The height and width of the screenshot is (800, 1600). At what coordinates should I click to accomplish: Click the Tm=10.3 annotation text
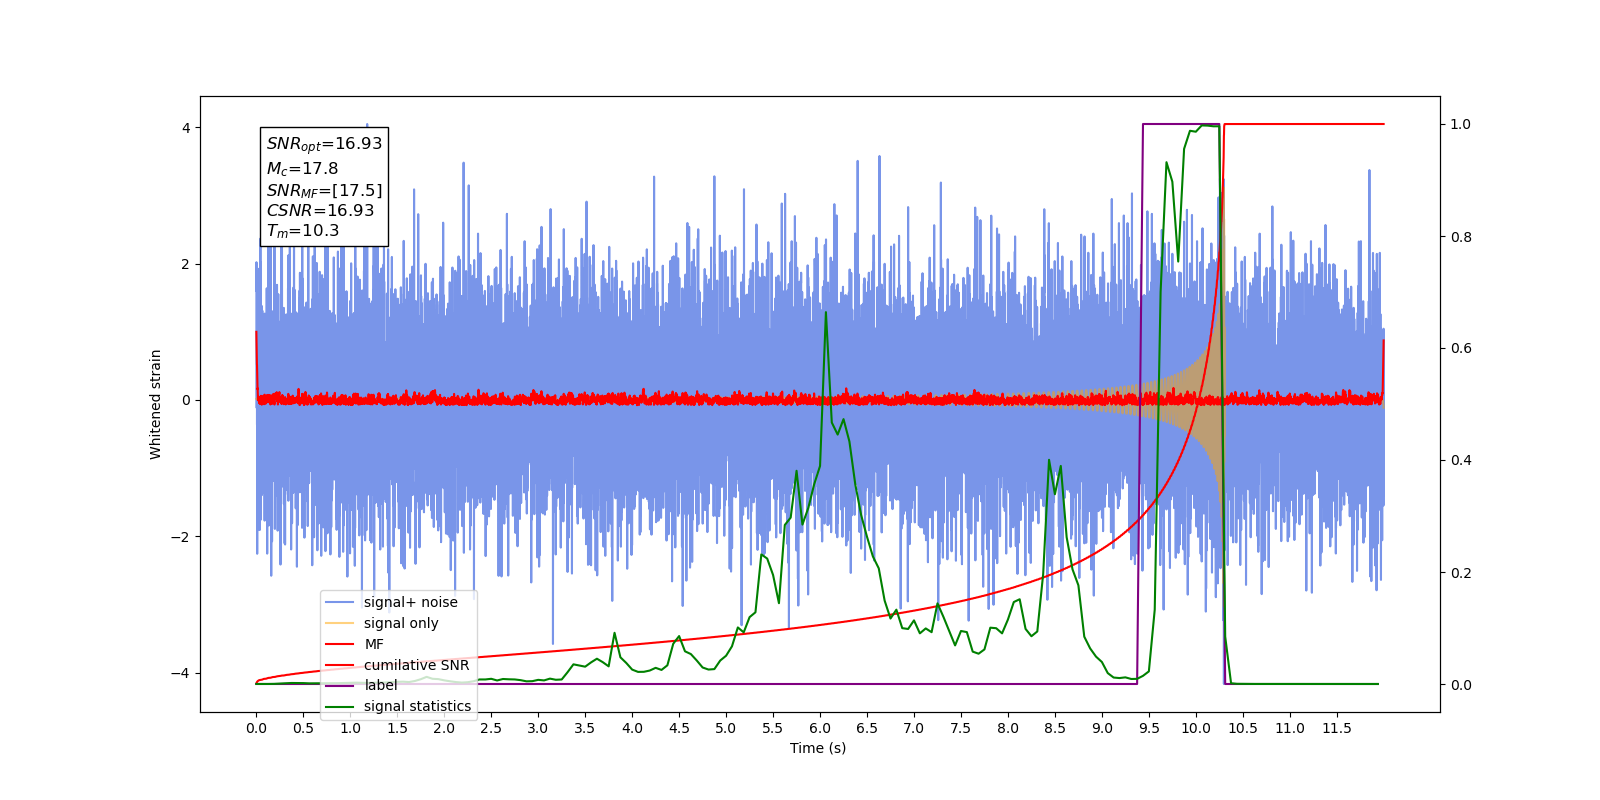(x=303, y=231)
